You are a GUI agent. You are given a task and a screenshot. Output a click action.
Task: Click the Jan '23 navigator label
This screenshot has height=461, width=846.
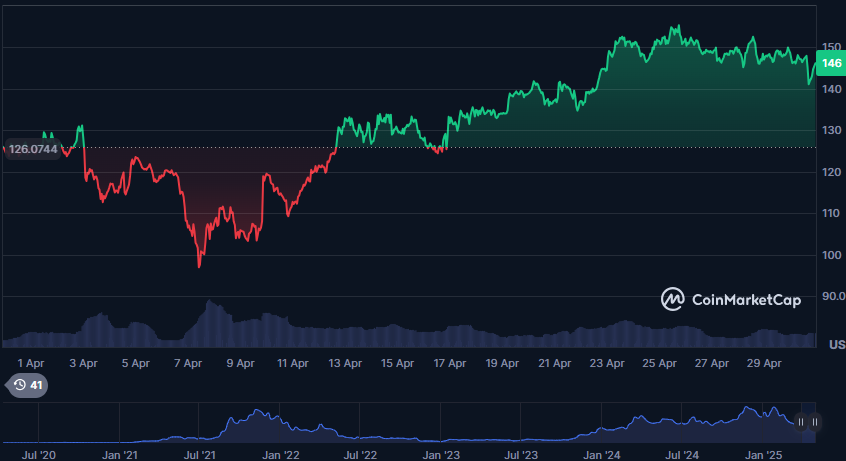tap(441, 454)
